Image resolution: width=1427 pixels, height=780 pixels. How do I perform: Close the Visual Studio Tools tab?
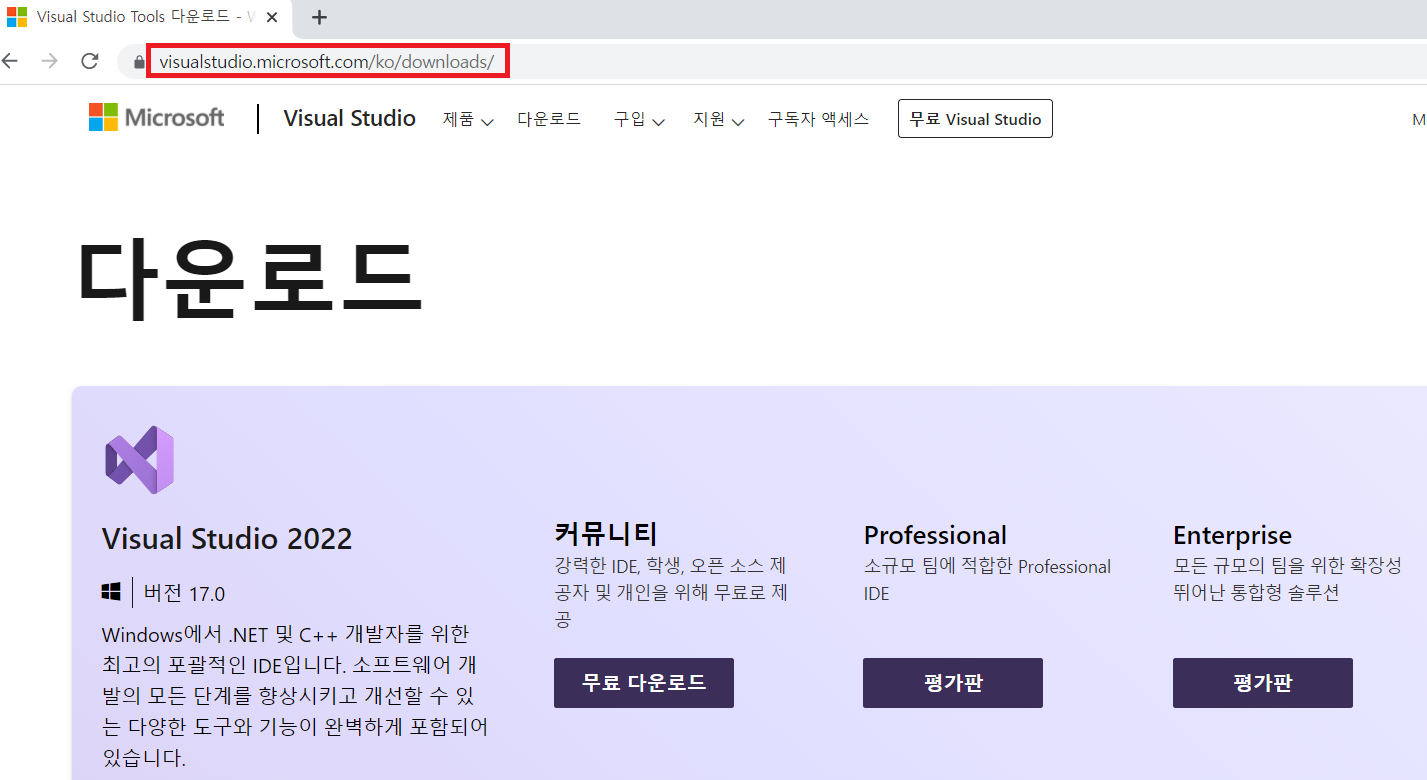click(272, 17)
